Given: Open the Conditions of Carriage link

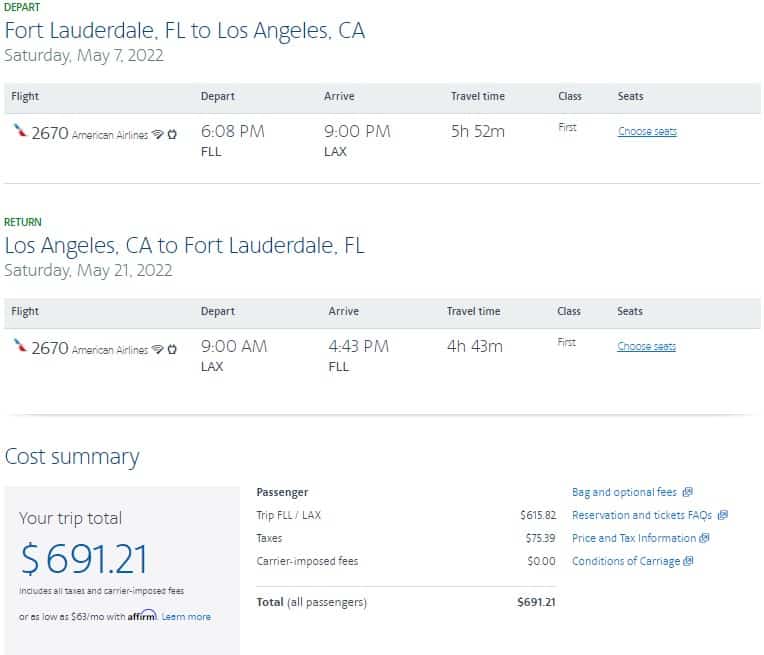Looking at the screenshot, I should [624, 561].
